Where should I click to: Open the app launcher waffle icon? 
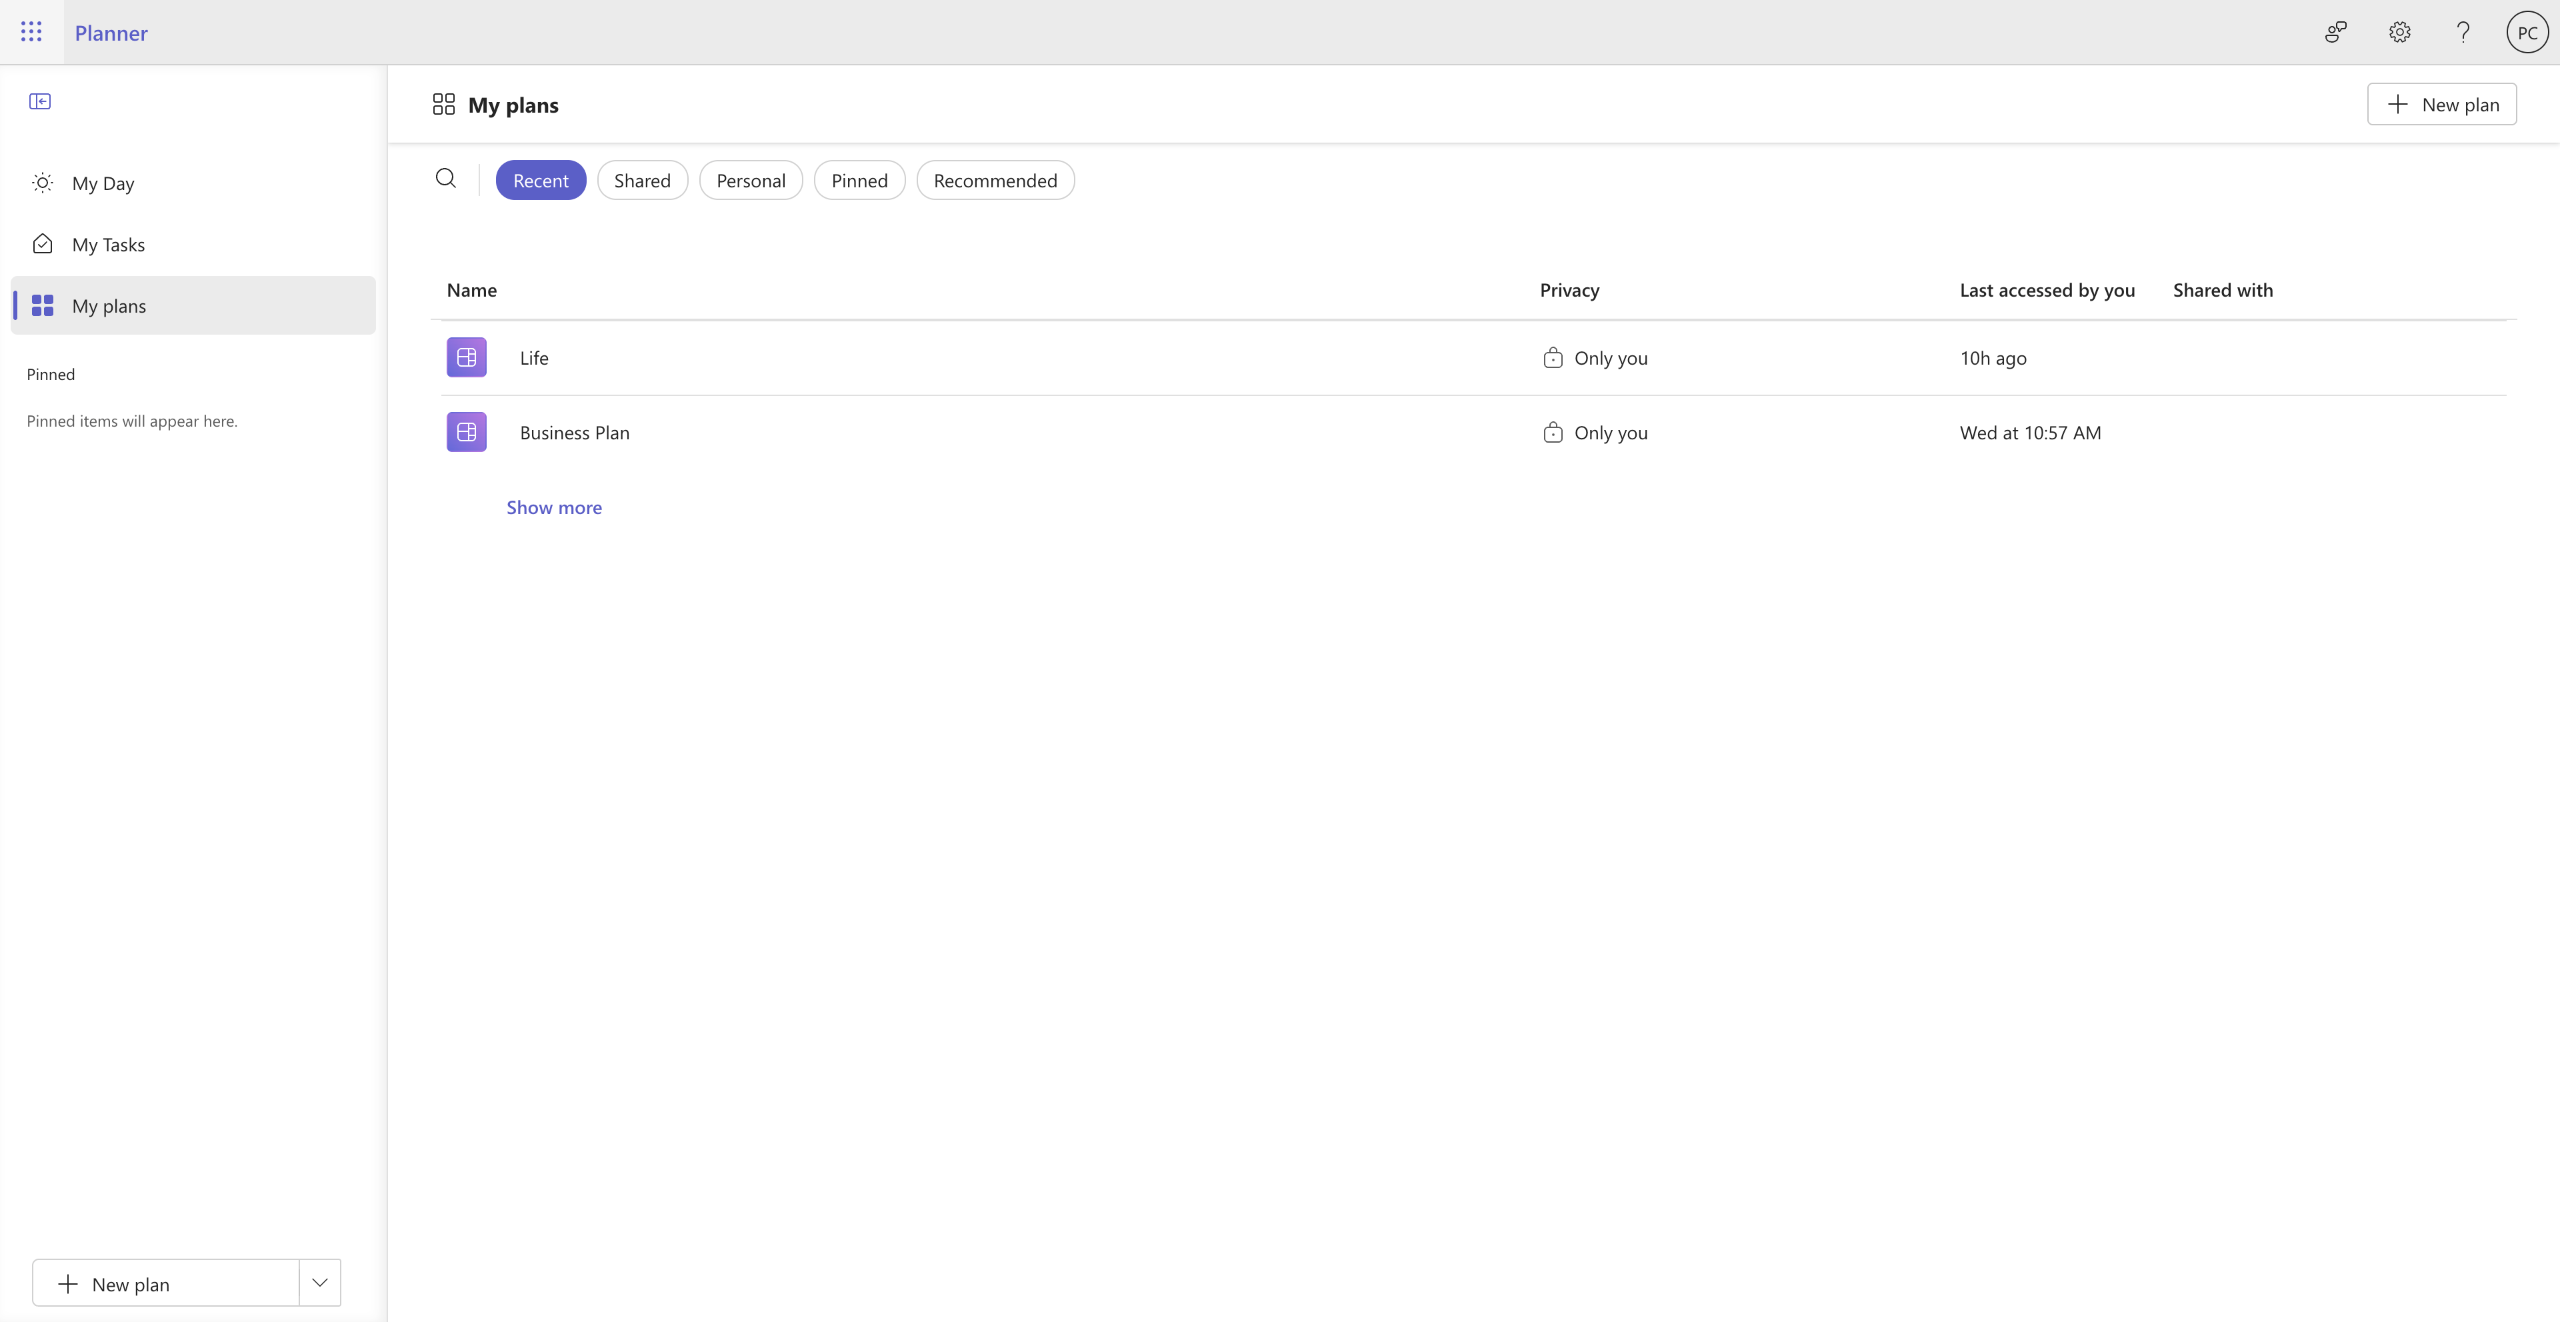(x=31, y=32)
